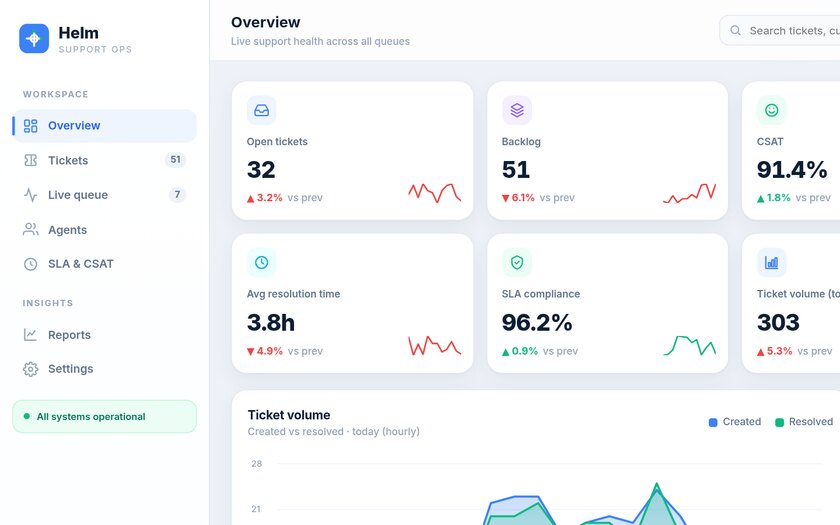Image resolution: width=840 pixels, height=525 pixels.
Task: Click the Helm logo icon
Action: 34,39
